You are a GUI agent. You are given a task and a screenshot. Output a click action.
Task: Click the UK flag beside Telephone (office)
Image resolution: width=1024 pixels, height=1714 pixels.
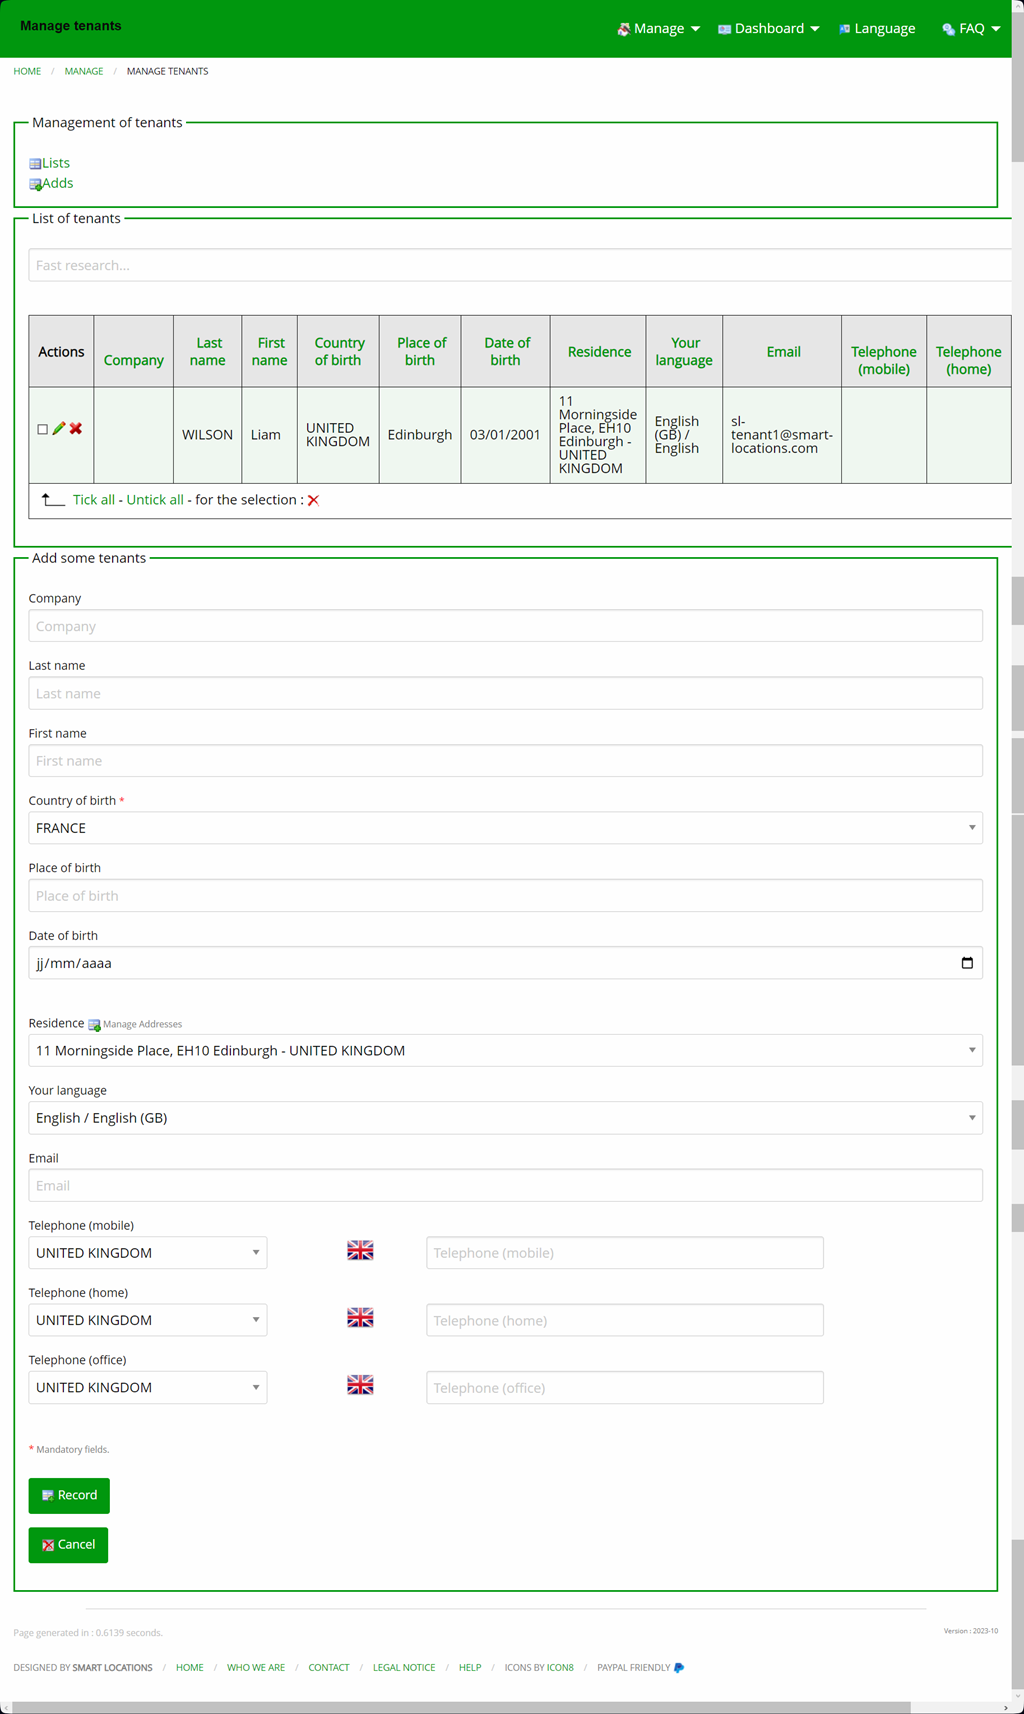[x=360, y=1385]
